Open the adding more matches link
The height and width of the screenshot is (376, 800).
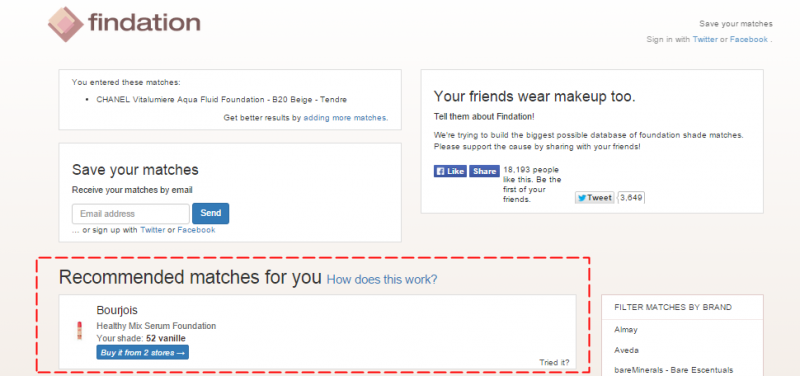click(345, 118)
